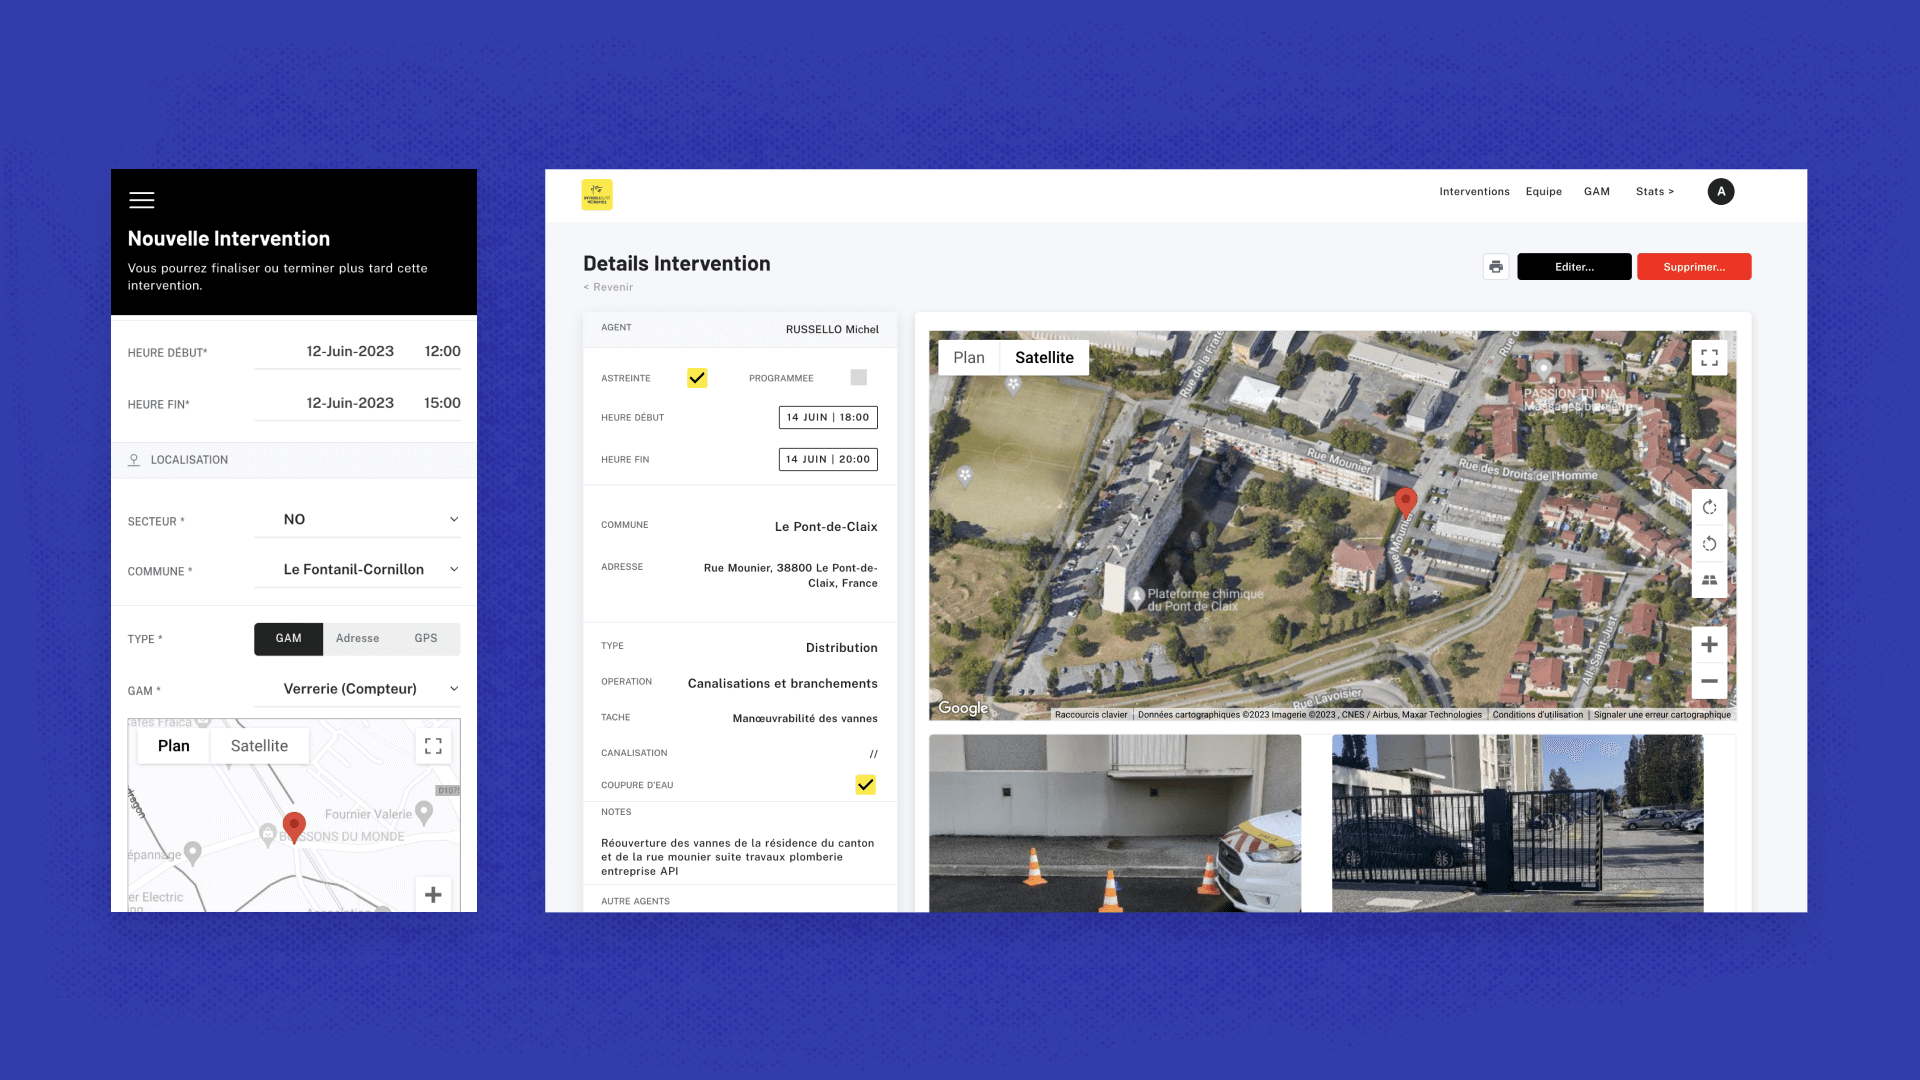
Task: Switch to Plan map tab on mobile view
Action: [x=174, y=745]
